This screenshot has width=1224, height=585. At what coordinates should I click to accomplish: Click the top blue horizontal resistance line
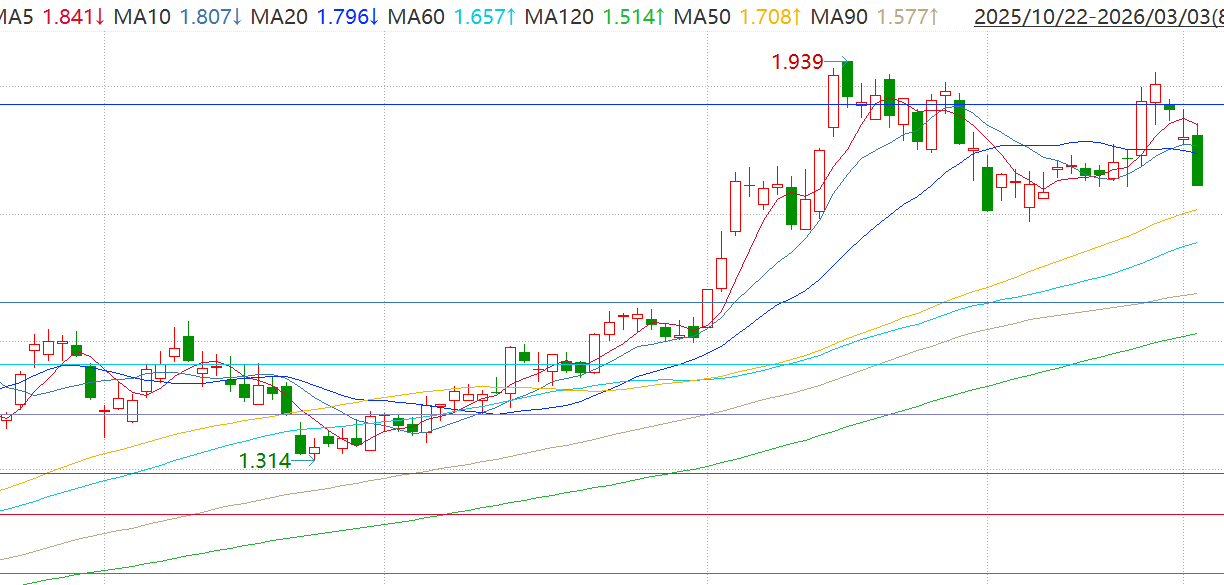coord(600,104)
